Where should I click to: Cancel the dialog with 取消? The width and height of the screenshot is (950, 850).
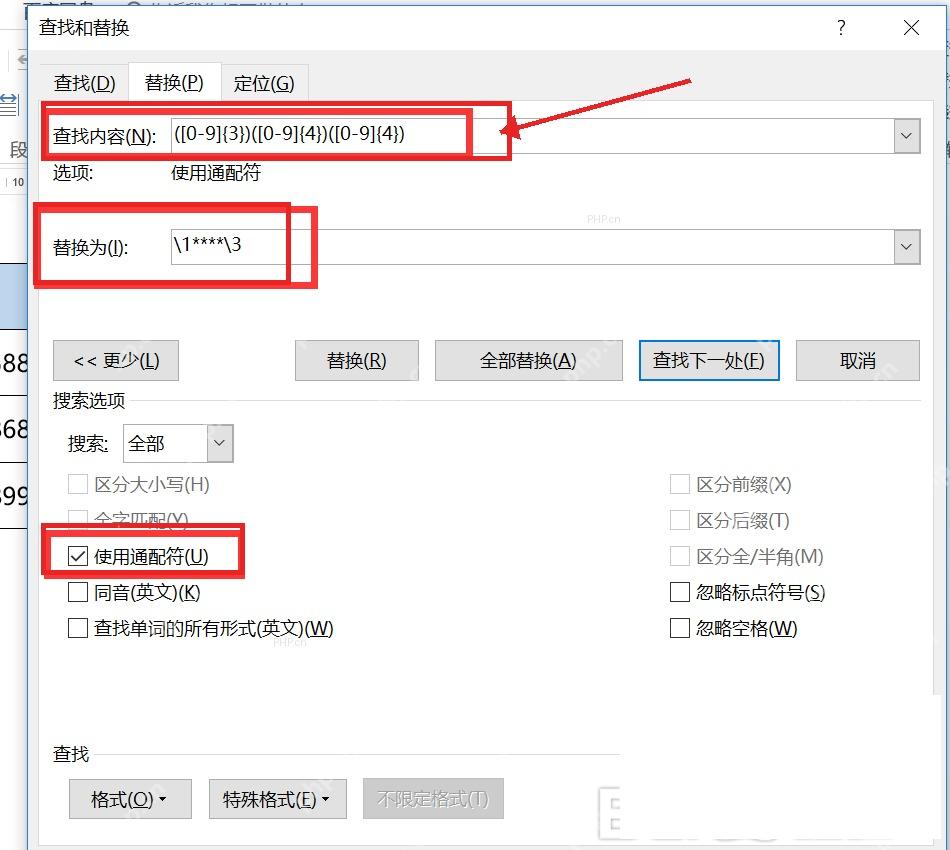point(857,360)
